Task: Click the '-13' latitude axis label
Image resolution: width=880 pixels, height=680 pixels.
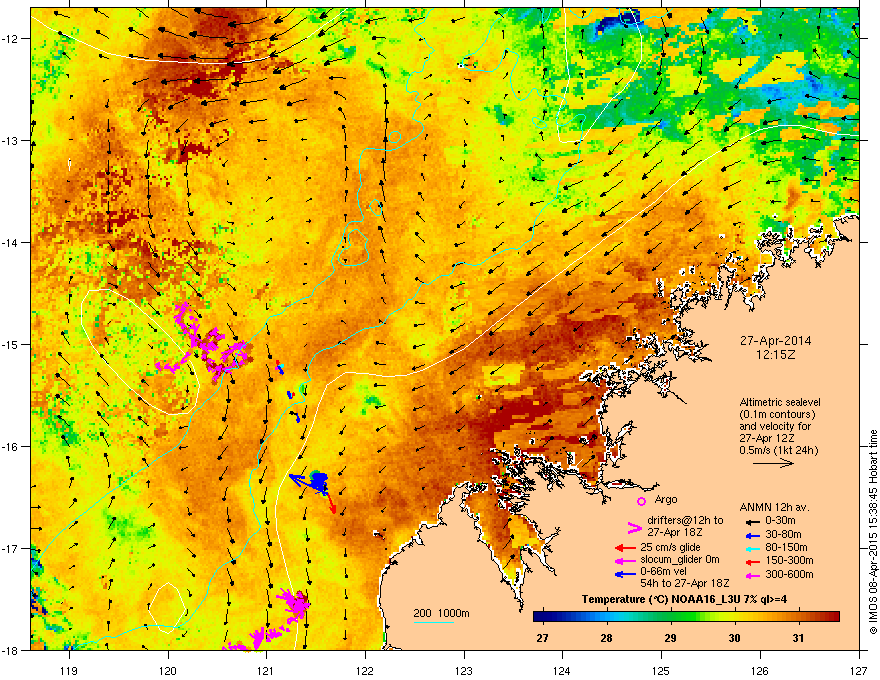Action: (x=10, y=140)
